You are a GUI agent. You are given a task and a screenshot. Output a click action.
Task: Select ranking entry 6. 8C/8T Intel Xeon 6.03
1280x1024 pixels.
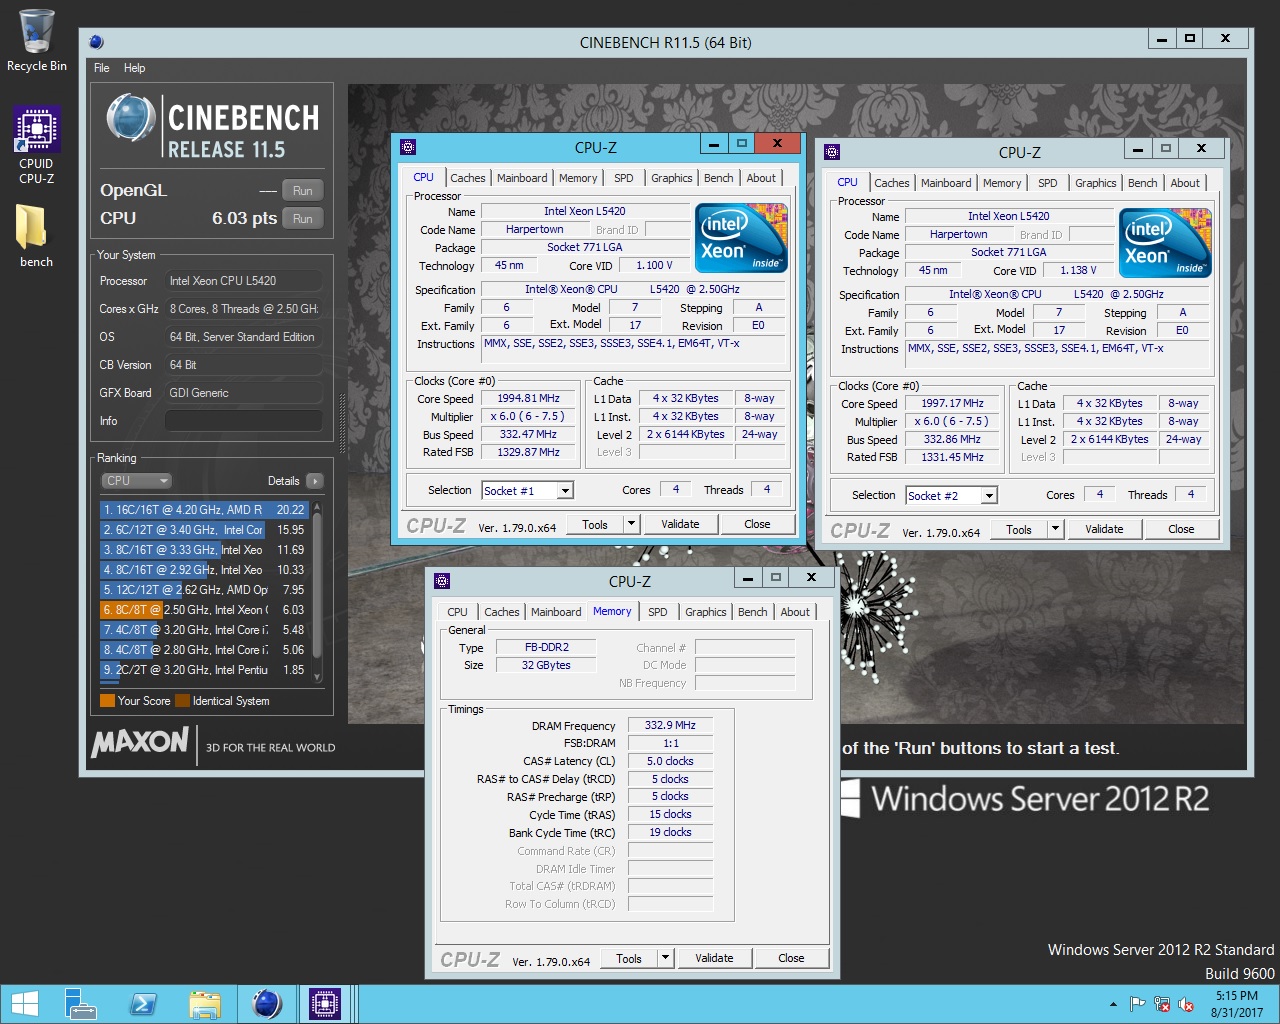point(204,610)
